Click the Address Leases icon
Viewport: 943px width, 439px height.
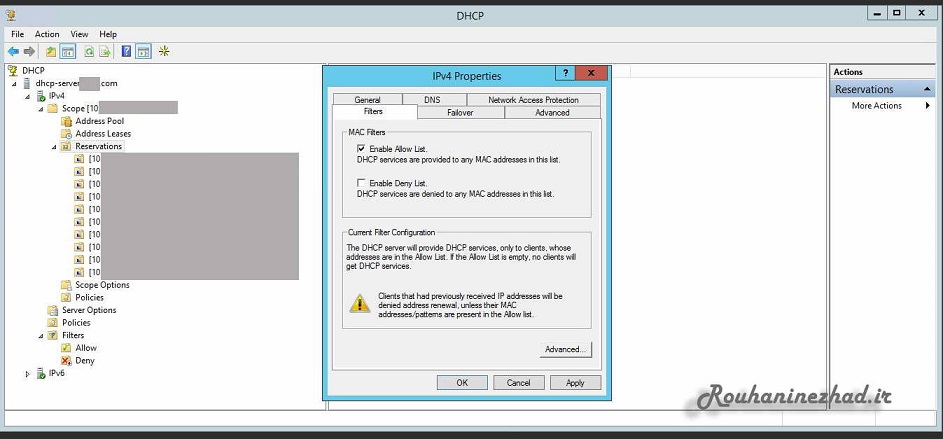(x=67, y=134)
